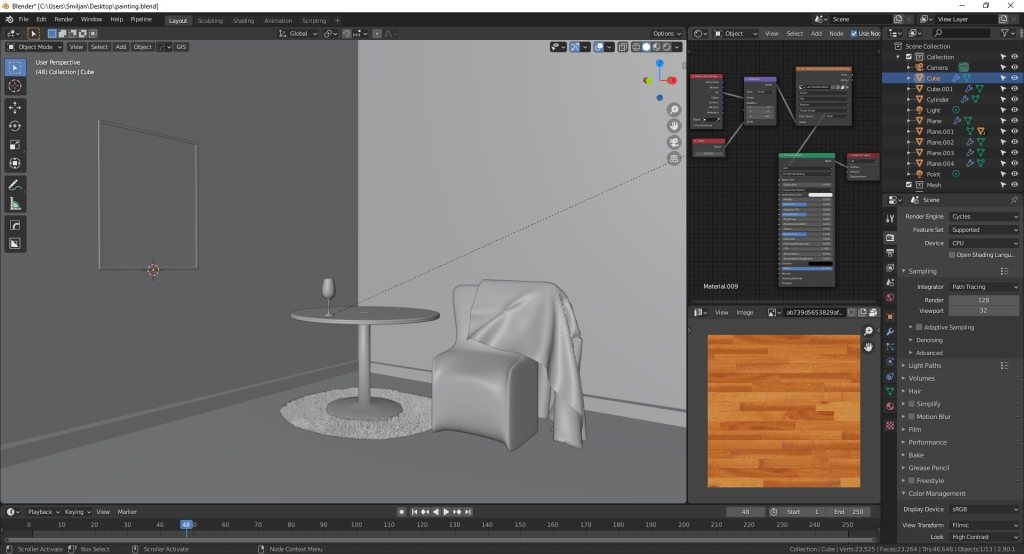Enable the Motion Blur checkbox
The height and width of the screenshot is (554, 1024).
913,416
